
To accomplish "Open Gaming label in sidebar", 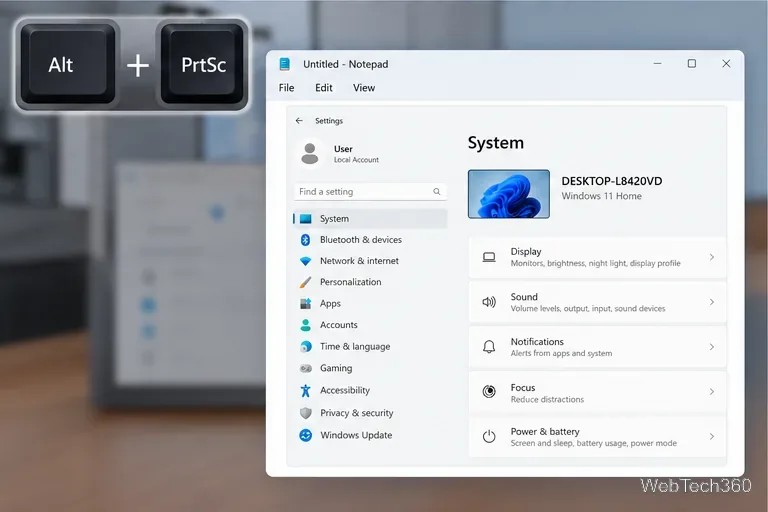I will coord(336,368).
